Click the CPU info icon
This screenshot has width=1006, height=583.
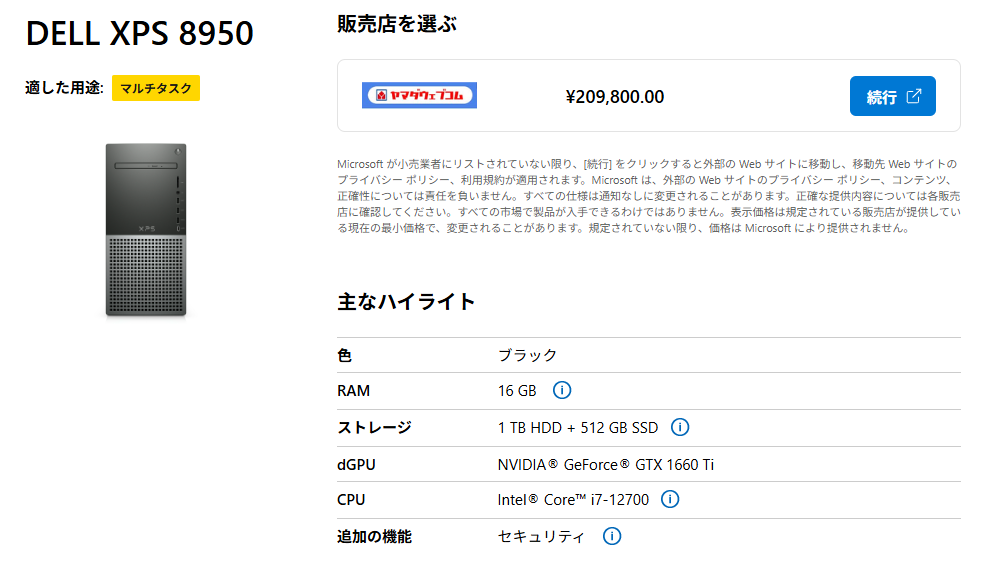point(670,499)
